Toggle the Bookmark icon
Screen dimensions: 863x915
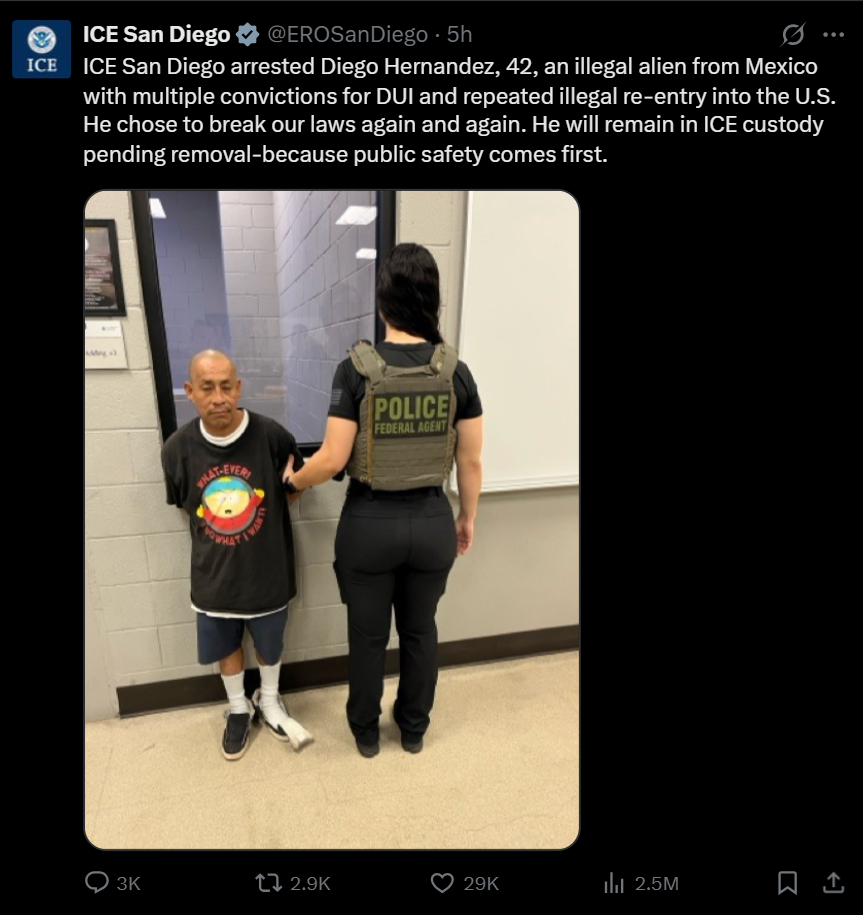tap(788, 882)
